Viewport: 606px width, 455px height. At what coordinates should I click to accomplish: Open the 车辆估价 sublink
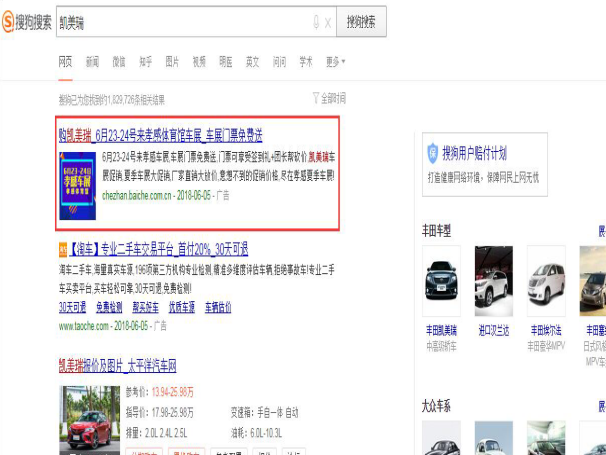218,307
